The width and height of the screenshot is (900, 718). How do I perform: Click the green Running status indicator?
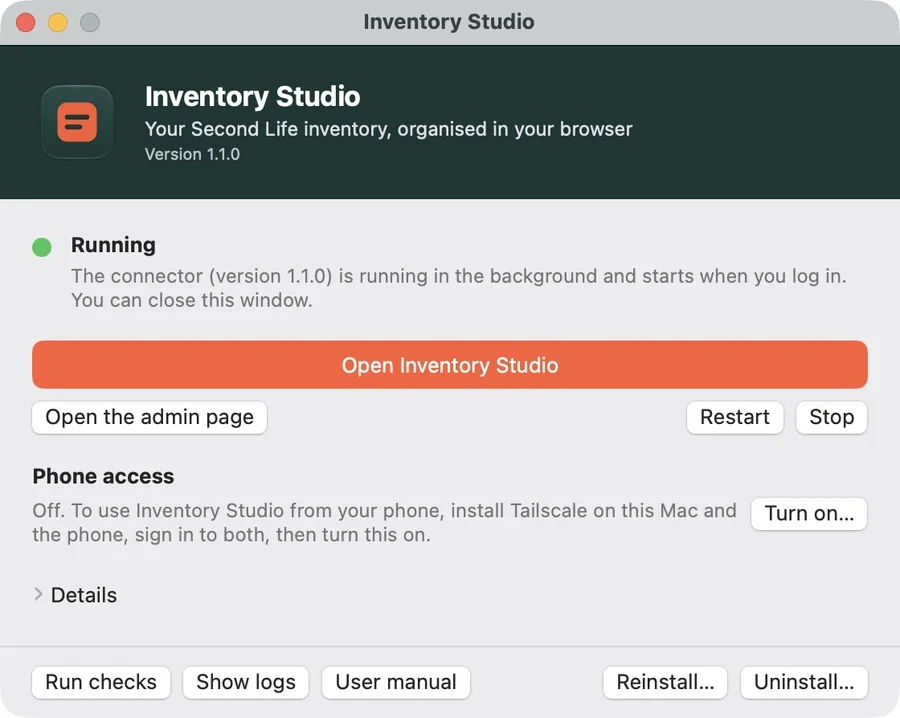[42, 247]
